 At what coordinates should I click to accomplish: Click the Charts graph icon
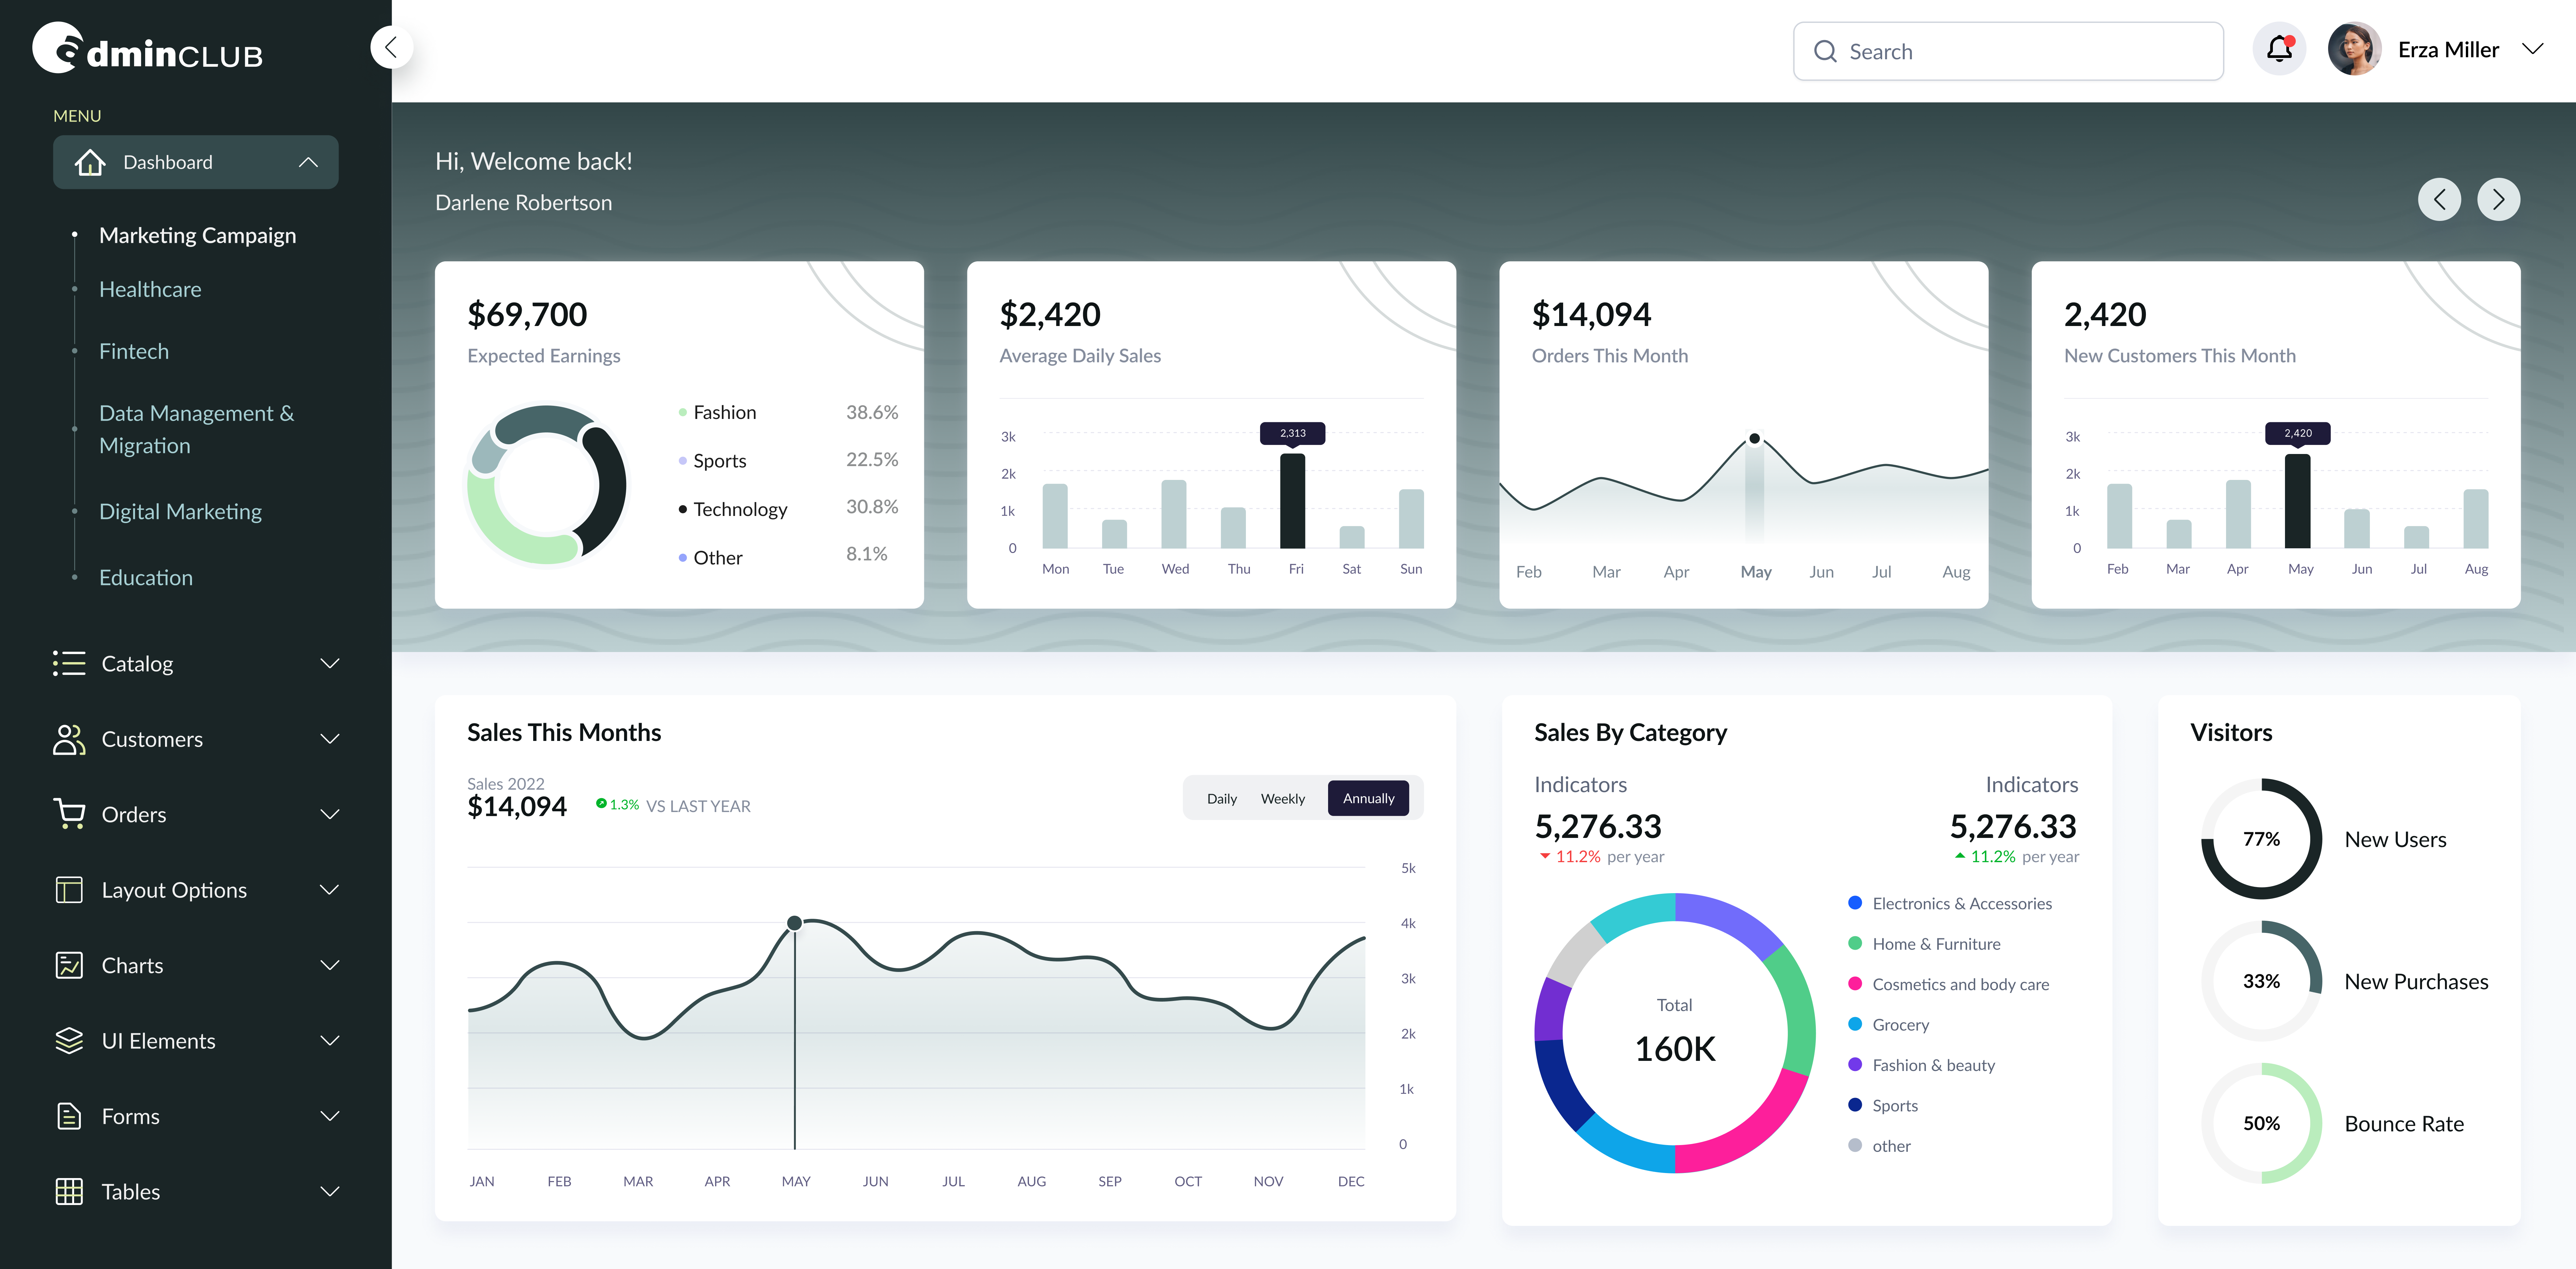[69, 965]
